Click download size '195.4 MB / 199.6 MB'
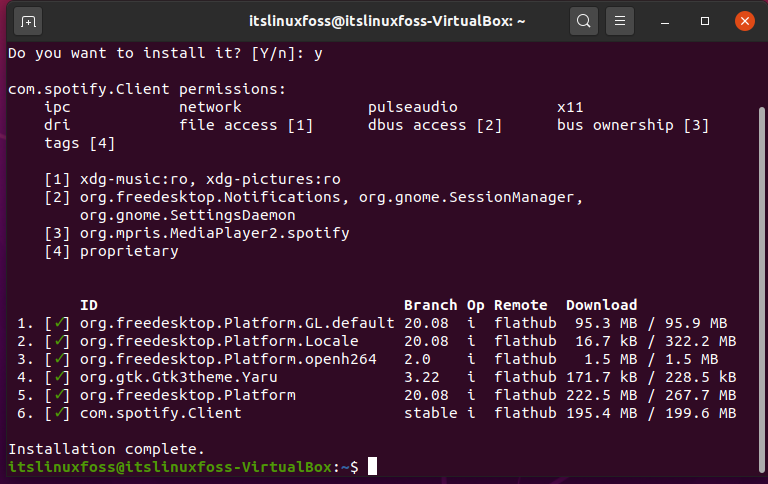Image resolution: width=768 pixels, height=484 pixels. (651, 413)
